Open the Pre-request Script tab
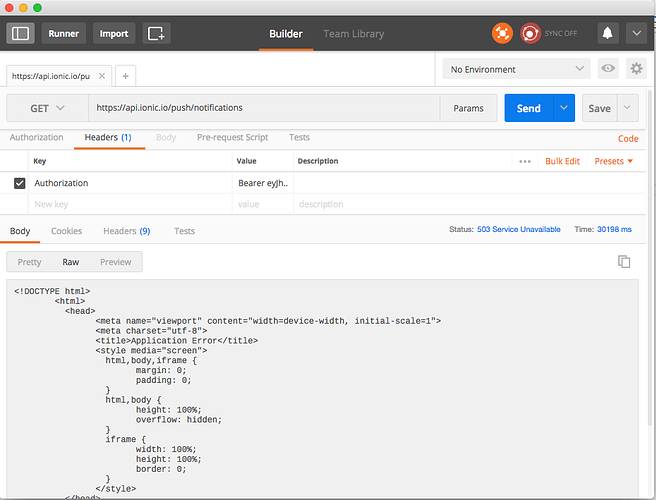The width and height of the screenshot is (656, 500). click(233, 137)
